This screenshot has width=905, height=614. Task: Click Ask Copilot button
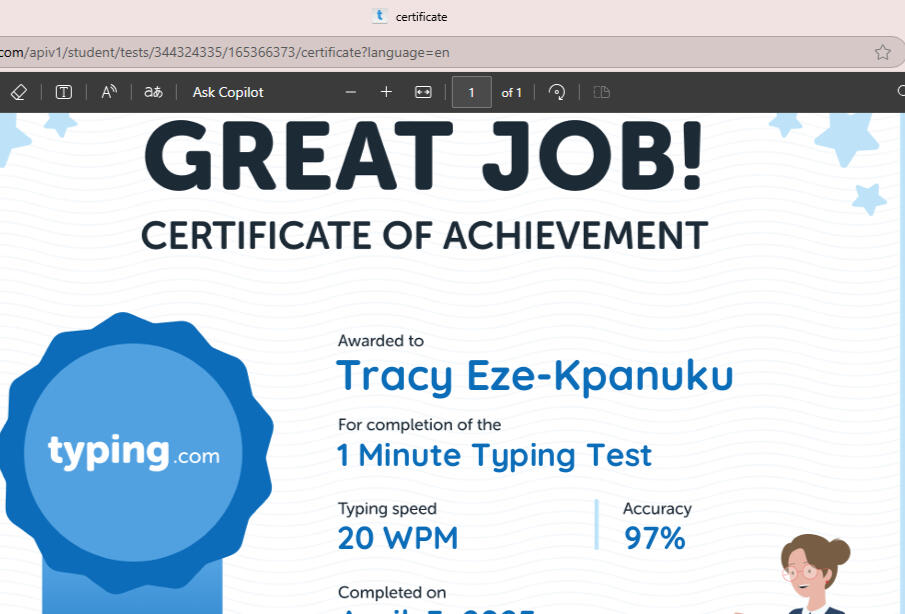click(x=228, y=92)
